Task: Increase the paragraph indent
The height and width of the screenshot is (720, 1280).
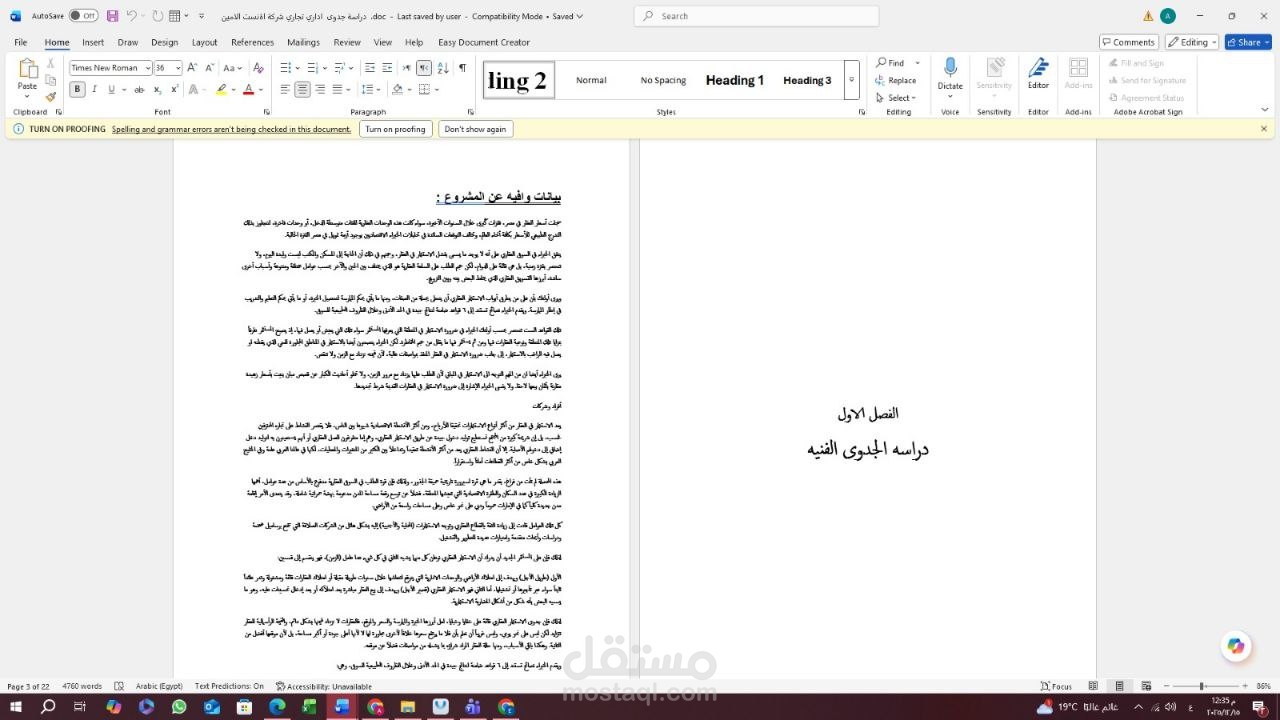Action: point(388,68)
